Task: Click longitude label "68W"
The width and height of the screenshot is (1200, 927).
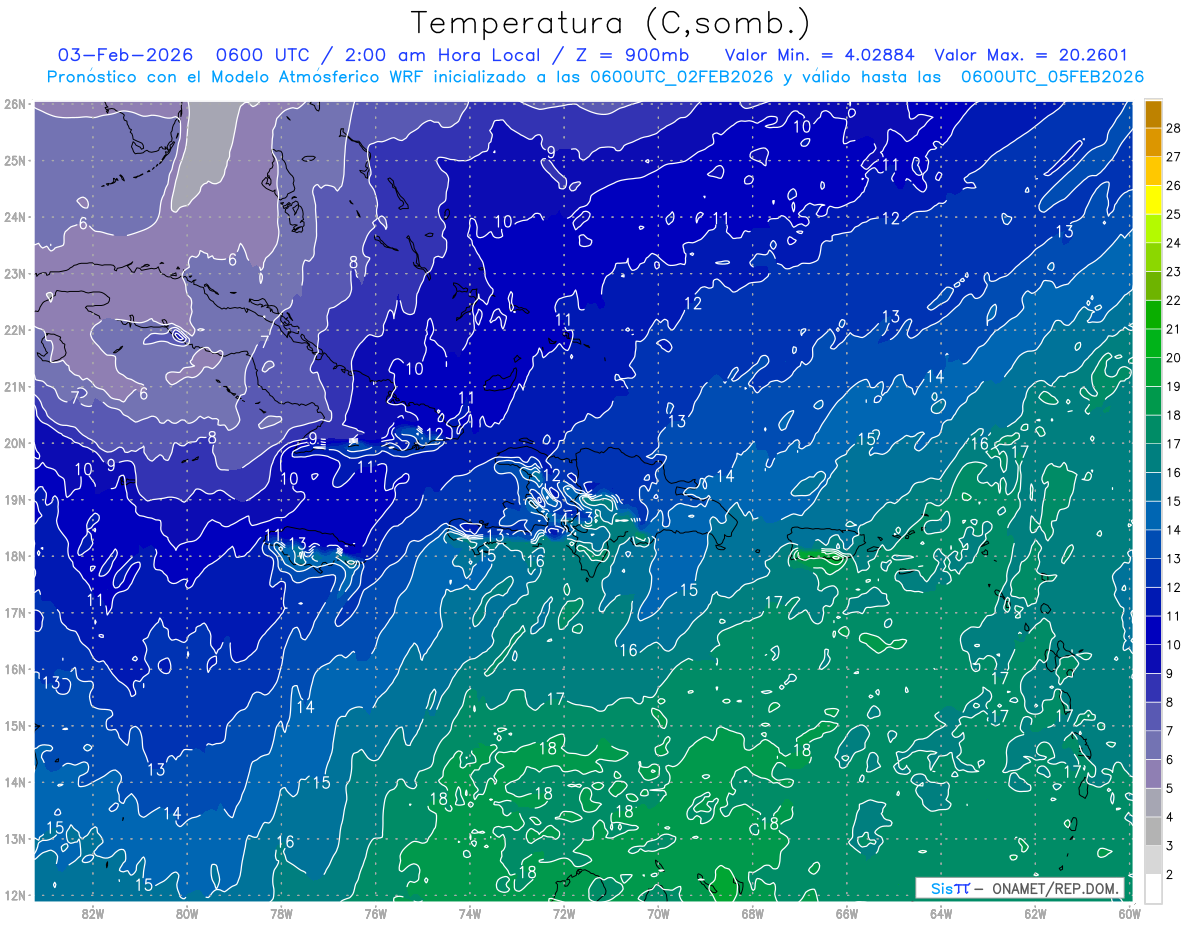Action: pyautogui.click(x=752, y=913)
